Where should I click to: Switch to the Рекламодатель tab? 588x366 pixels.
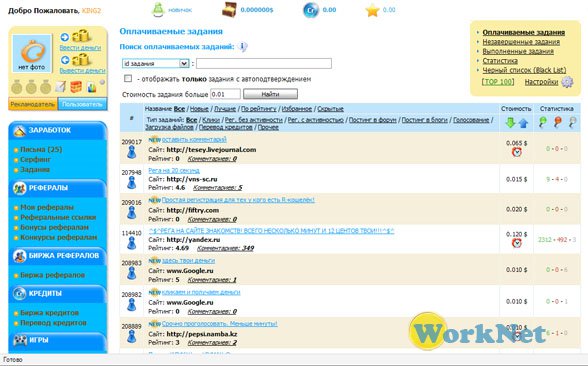tap(33, 104)
